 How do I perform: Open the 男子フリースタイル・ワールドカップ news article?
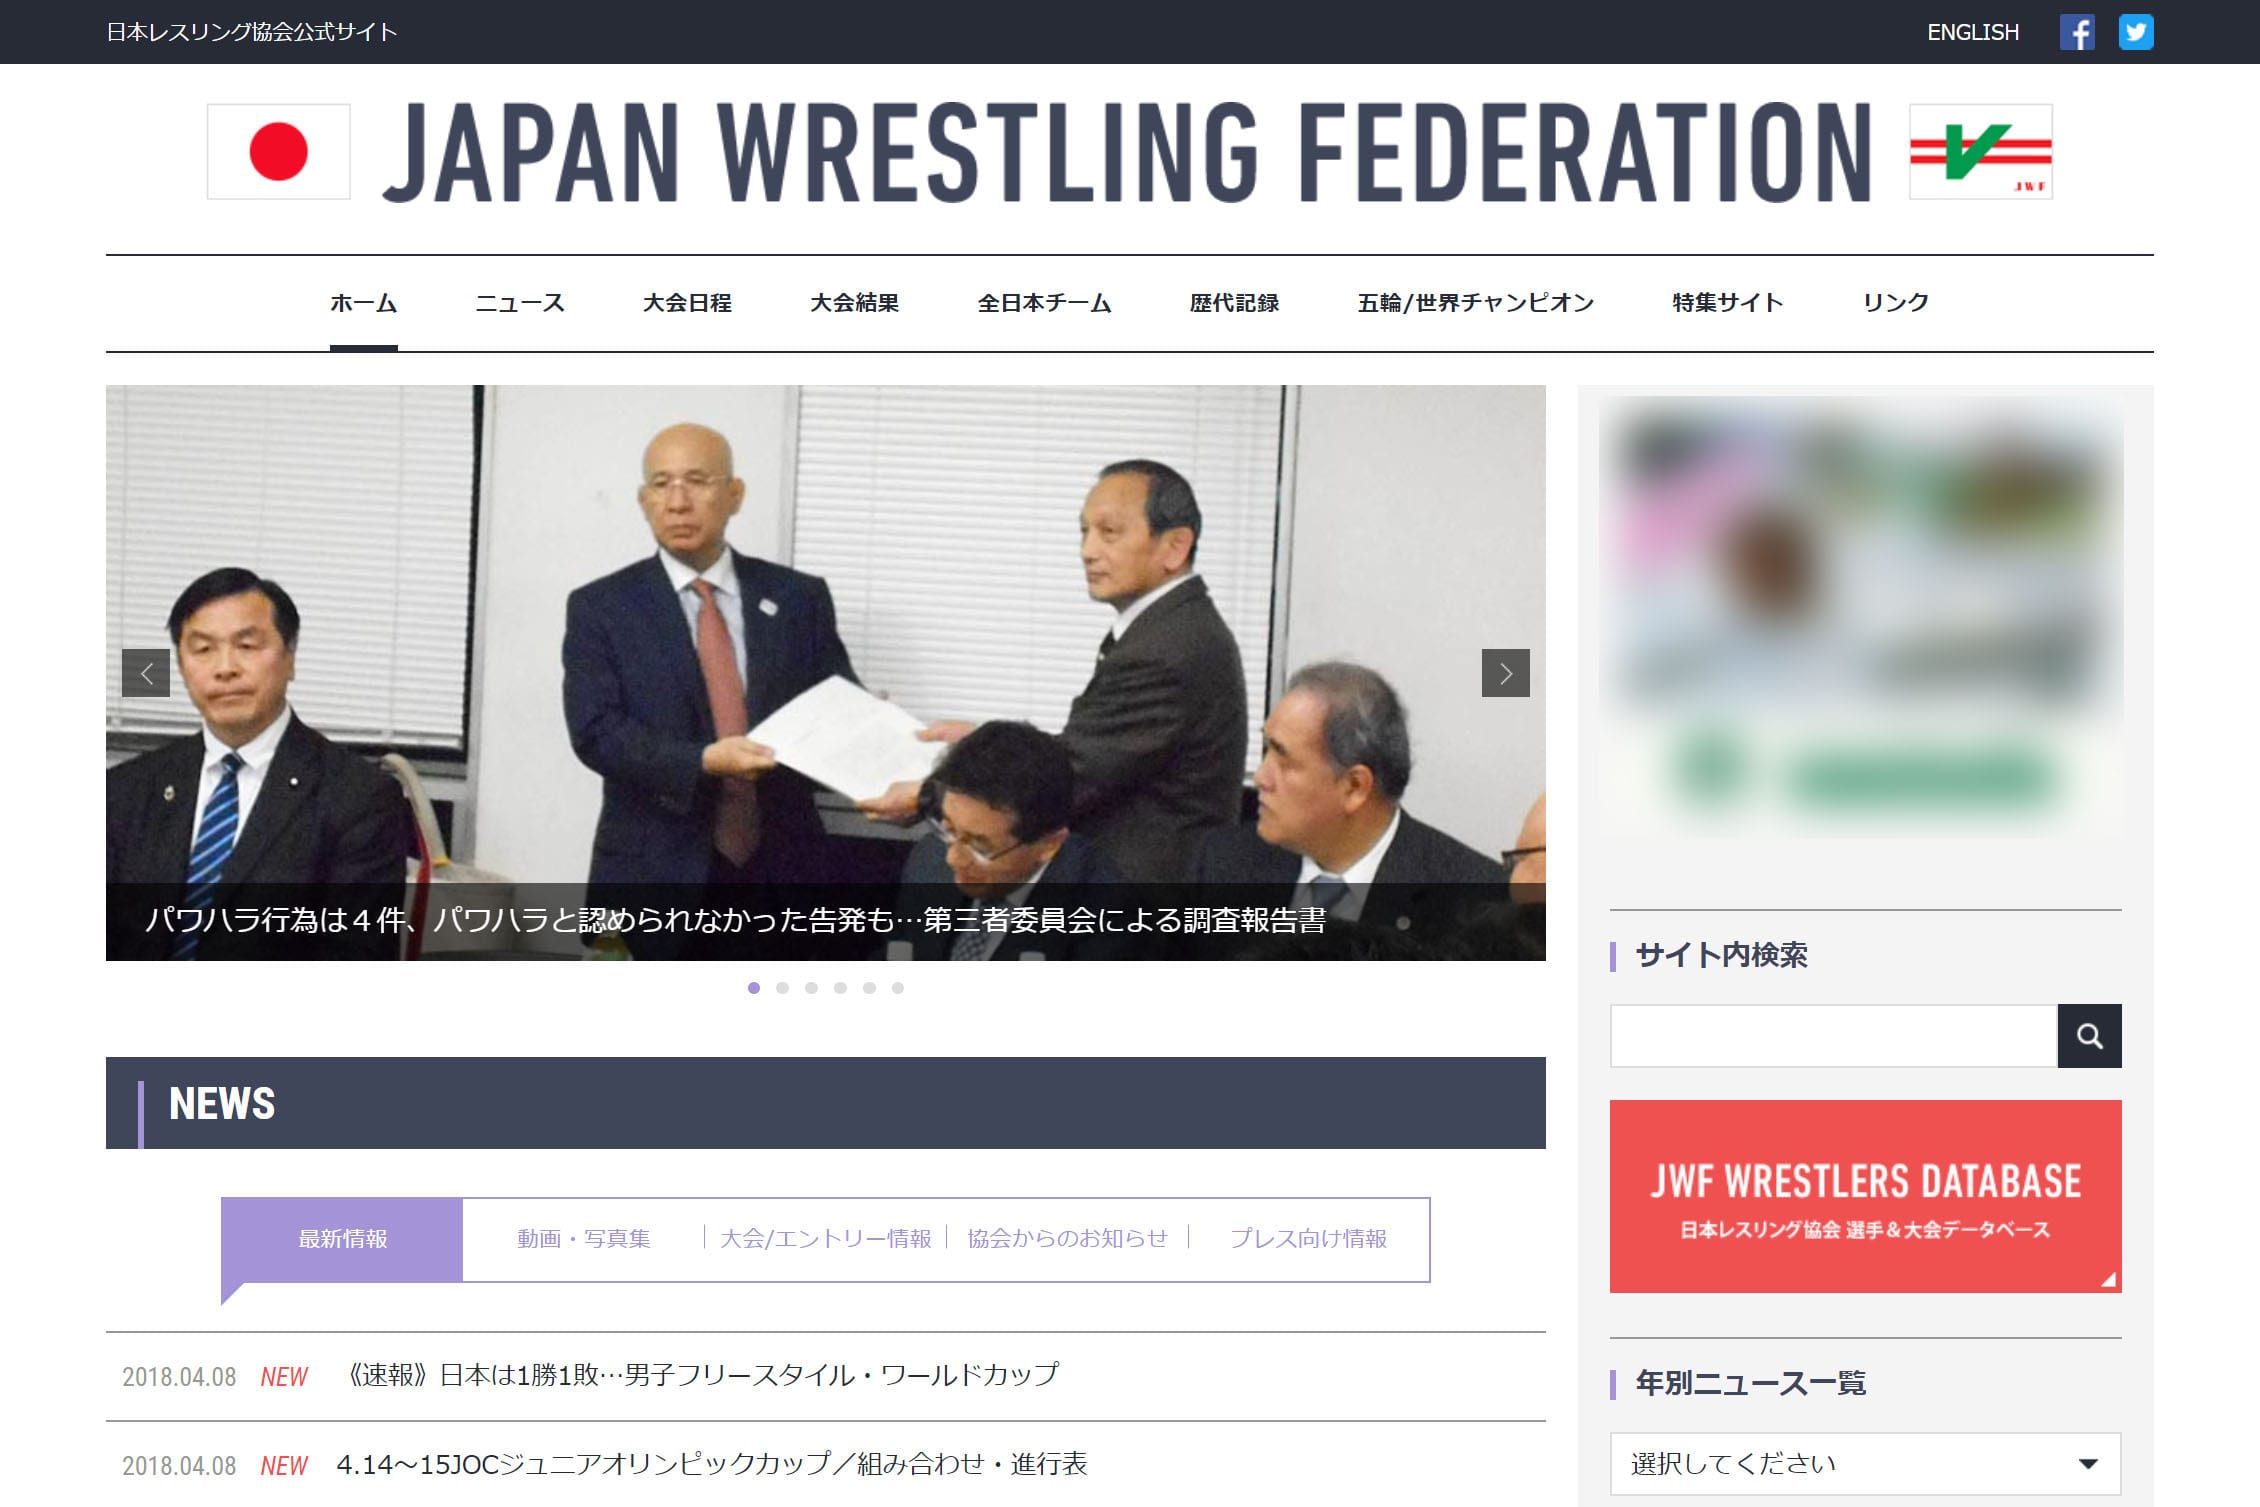click(x=699, y=1376)
